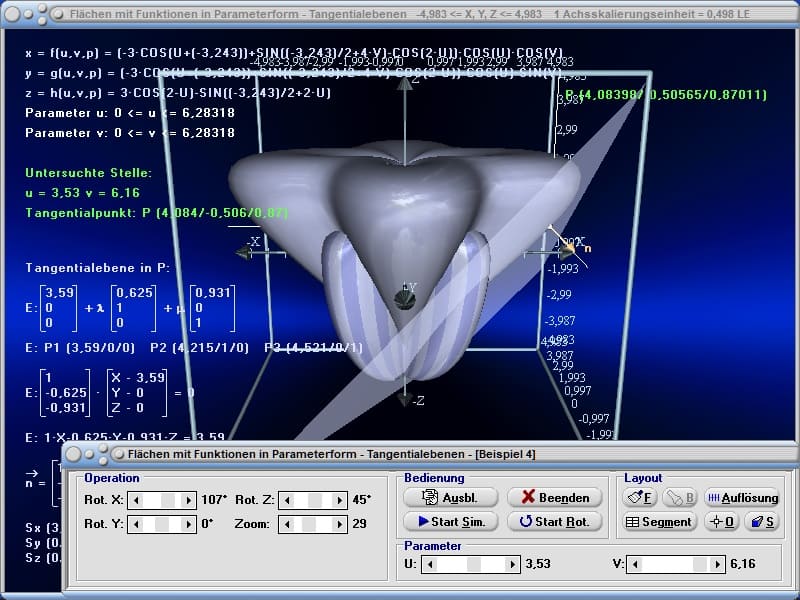
Task: Click the 3D heart-shaped surface rendering
Action: (x=406, y=258)
